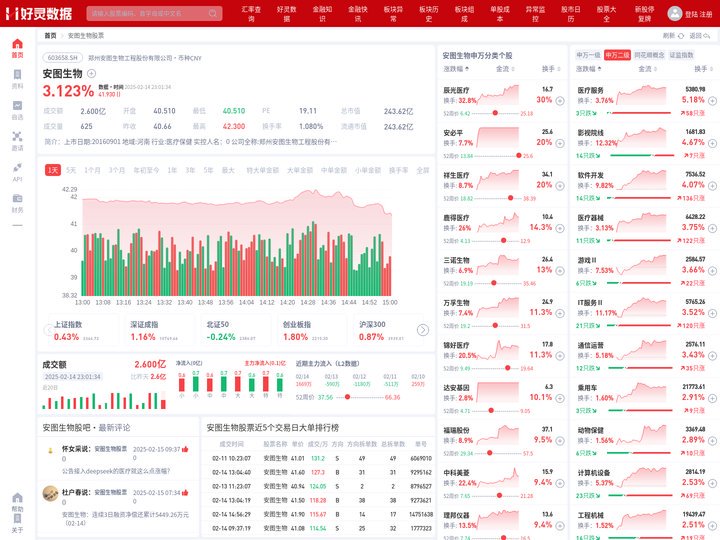The image size is (720, 540).
Task: Sort sector list by 换手
Action: pyautogui.click(x=703, y=69)
